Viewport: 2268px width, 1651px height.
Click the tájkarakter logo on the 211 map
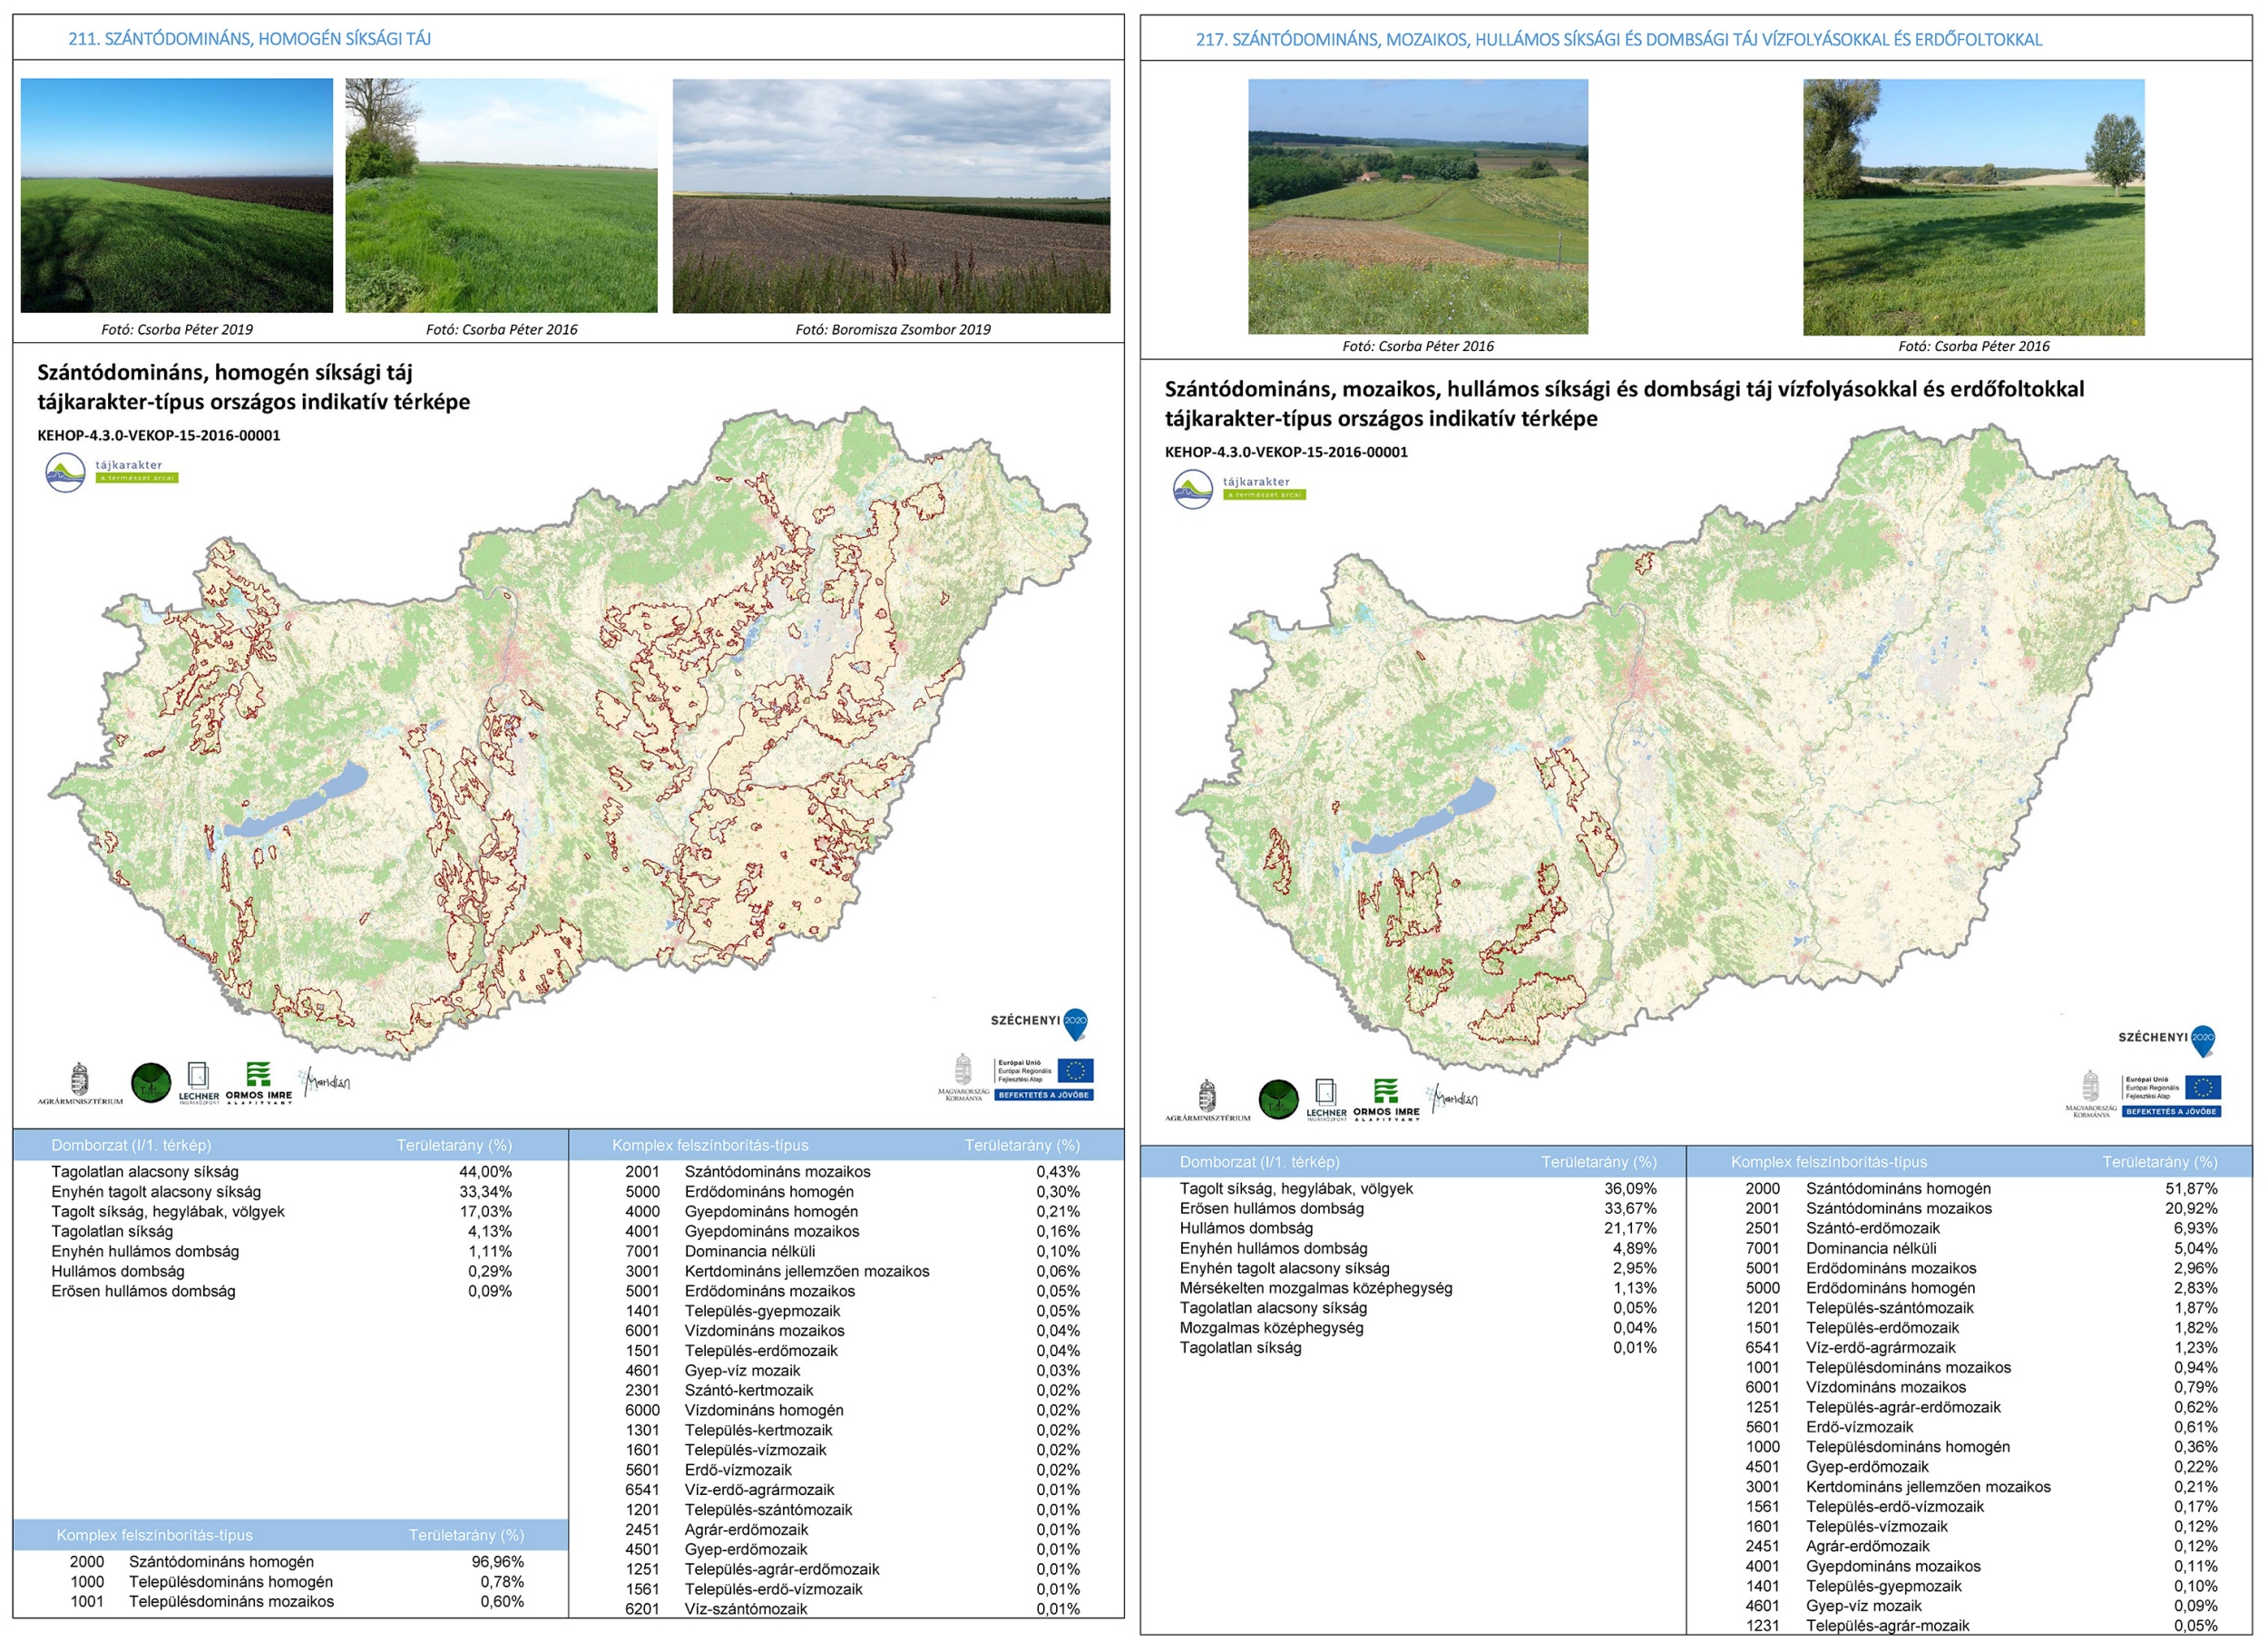(112, 472)
